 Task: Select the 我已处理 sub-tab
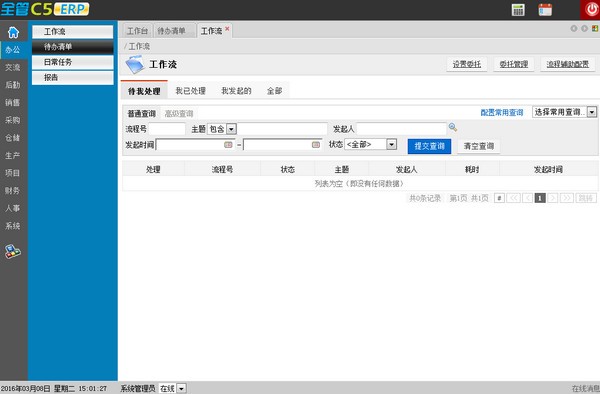(191, 91)
